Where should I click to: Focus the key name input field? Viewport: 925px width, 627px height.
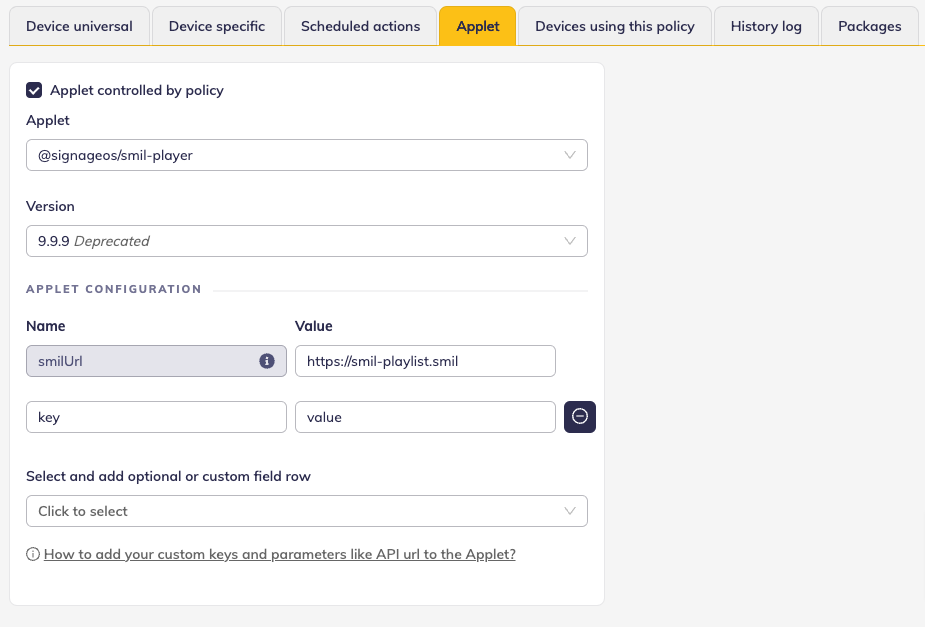click(x=156, y=417)
